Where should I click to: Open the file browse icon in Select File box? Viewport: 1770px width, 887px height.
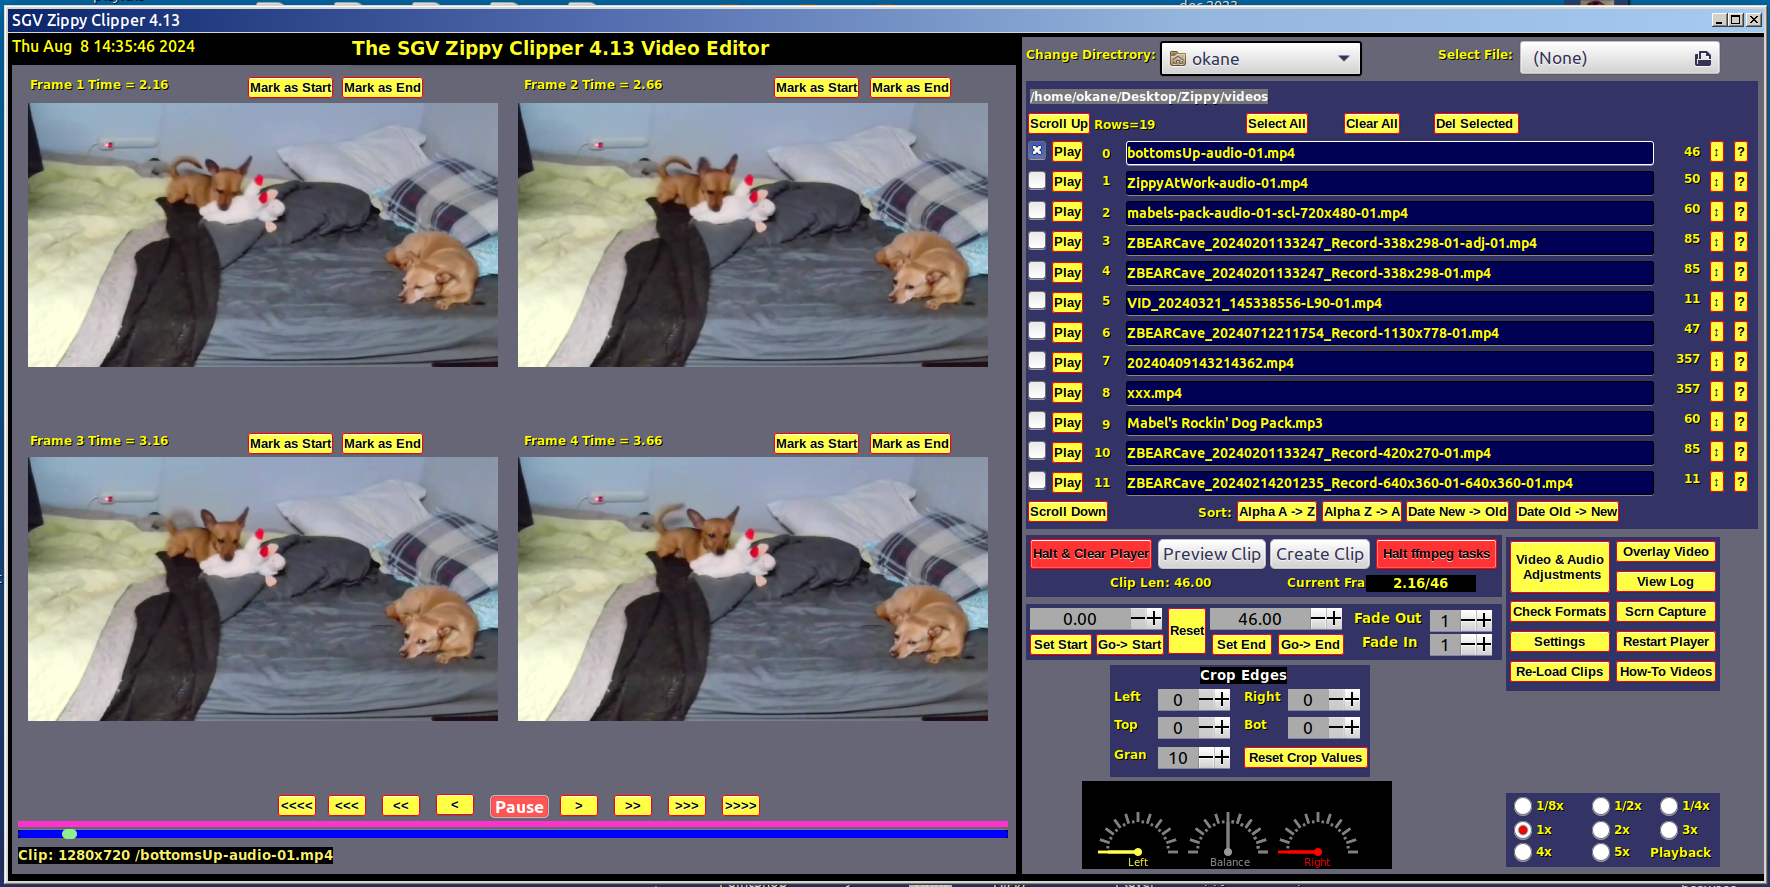click(x=1703, y=58)
